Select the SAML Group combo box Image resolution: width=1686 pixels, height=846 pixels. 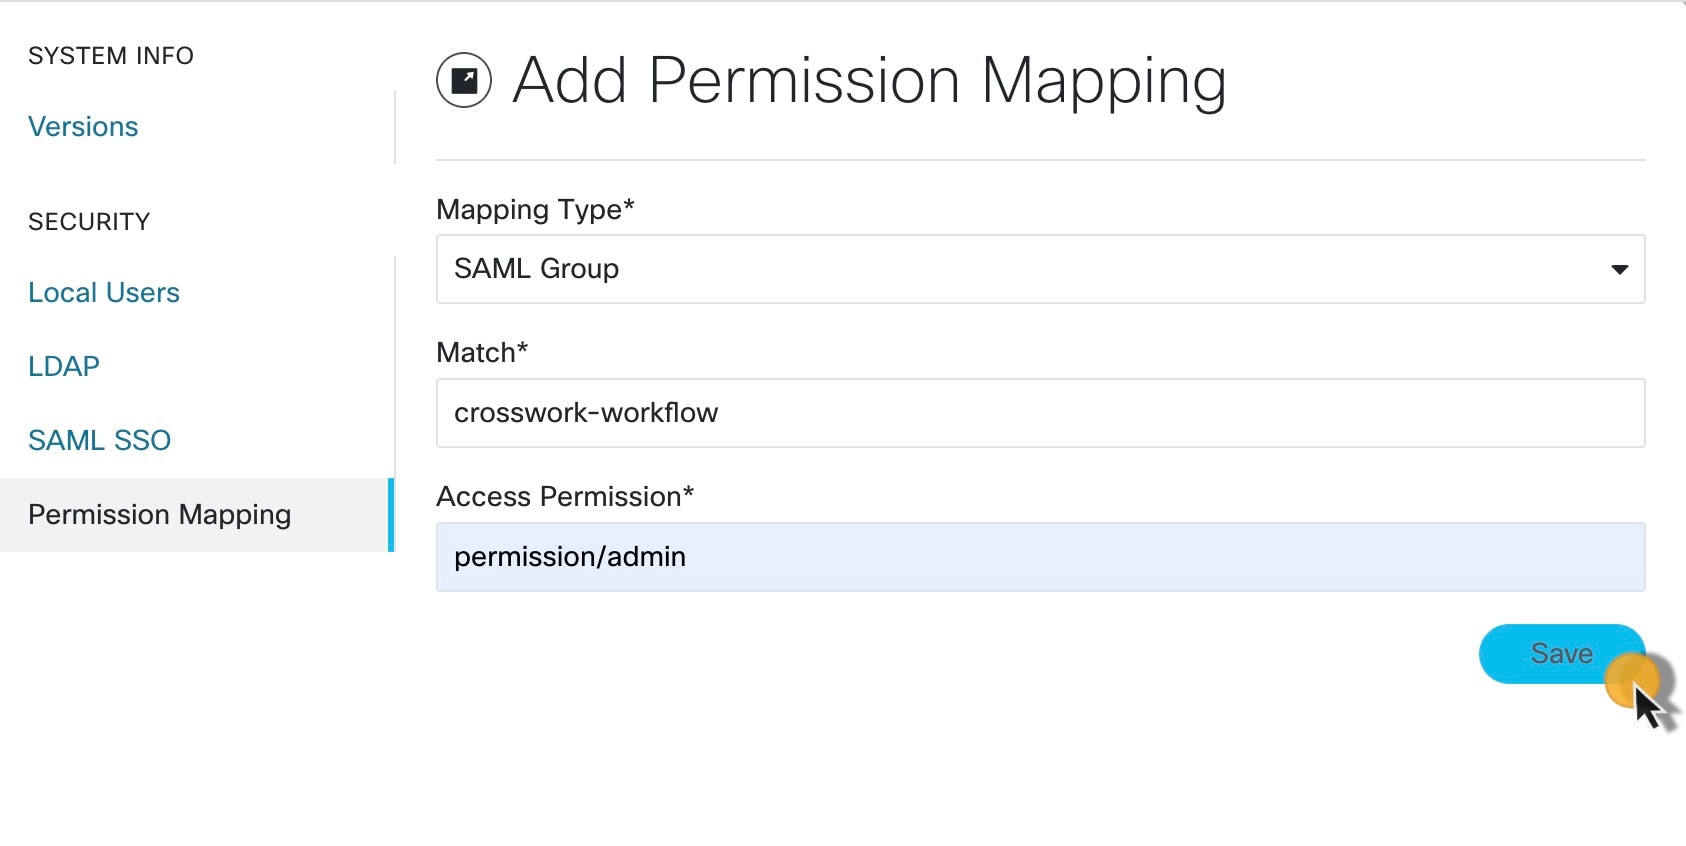click(1040, 269)
